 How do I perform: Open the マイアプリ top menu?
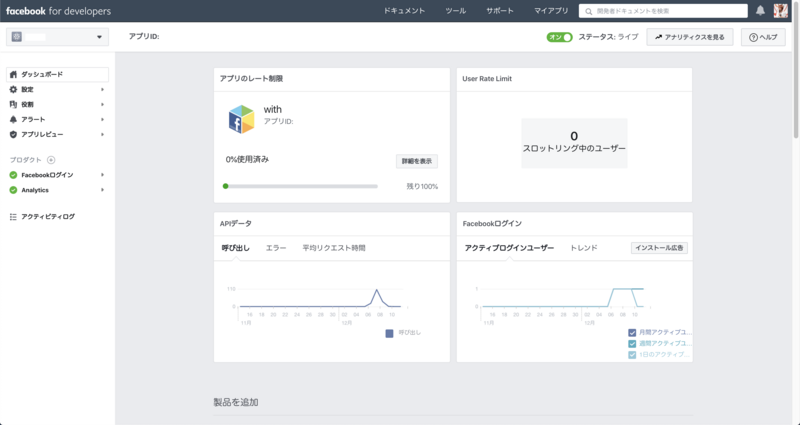point(551,11)
